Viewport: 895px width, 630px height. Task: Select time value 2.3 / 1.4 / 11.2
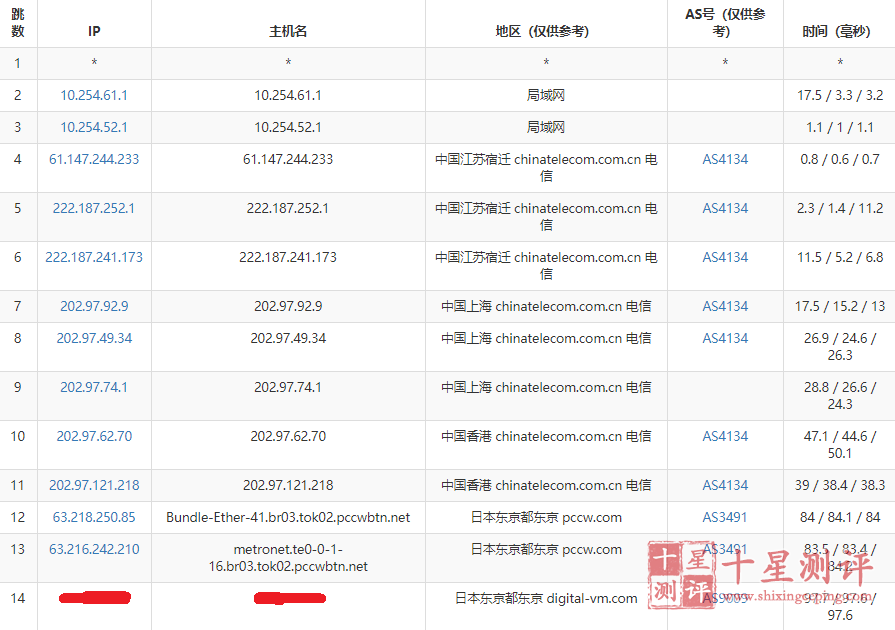840,208
